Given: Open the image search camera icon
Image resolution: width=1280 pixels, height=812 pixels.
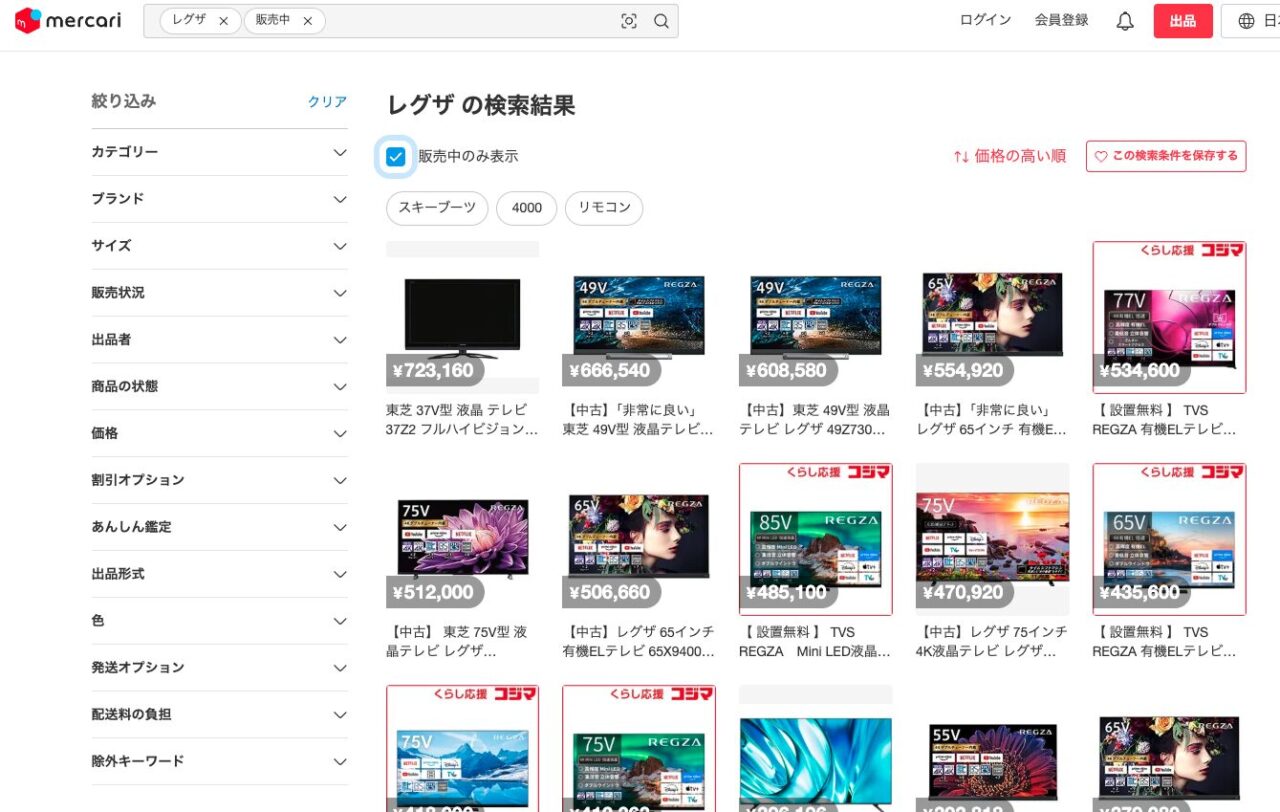Looking at the screenshot, I should pos(629,21).
